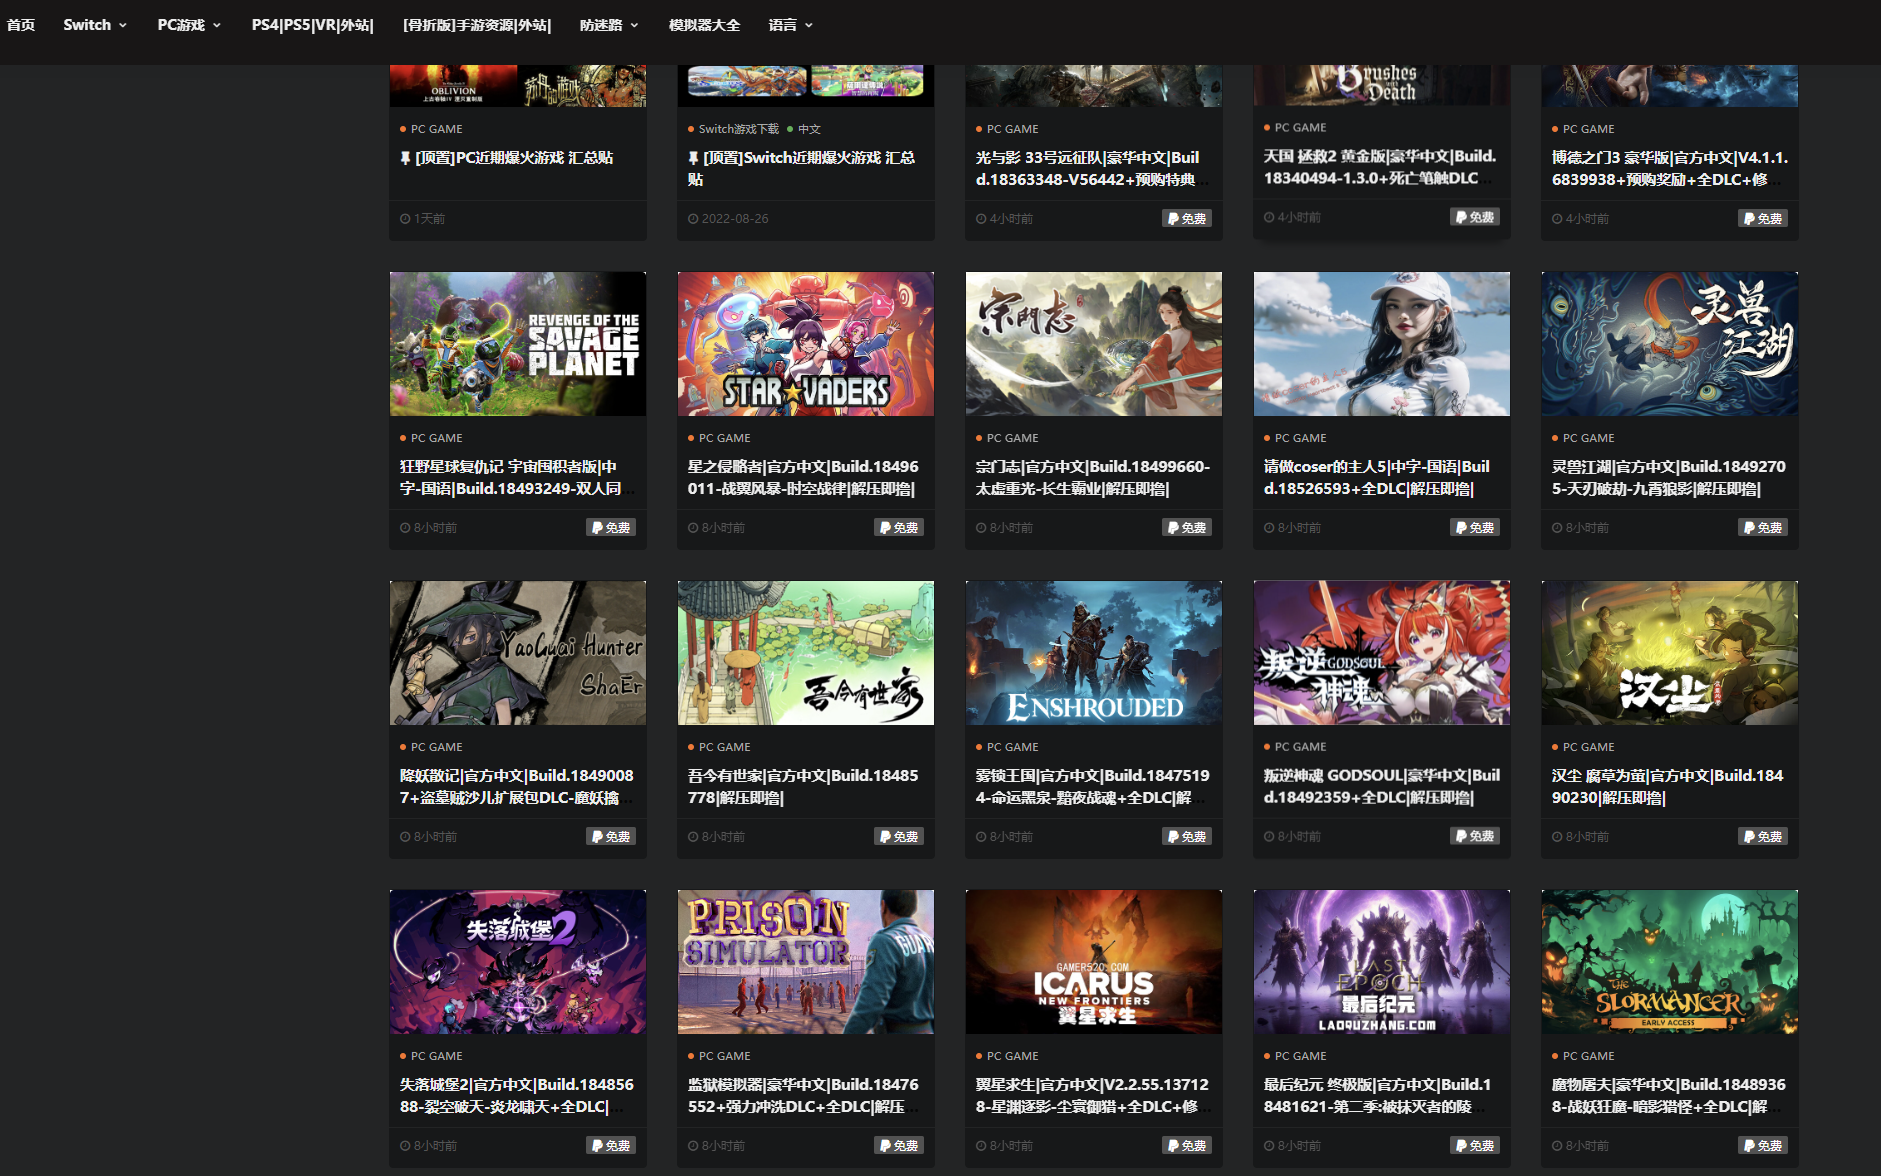This screenshot has height=1176, width=1881.
Task: Click the 2022-08-26 date stamp
Action: pos(729,218)
